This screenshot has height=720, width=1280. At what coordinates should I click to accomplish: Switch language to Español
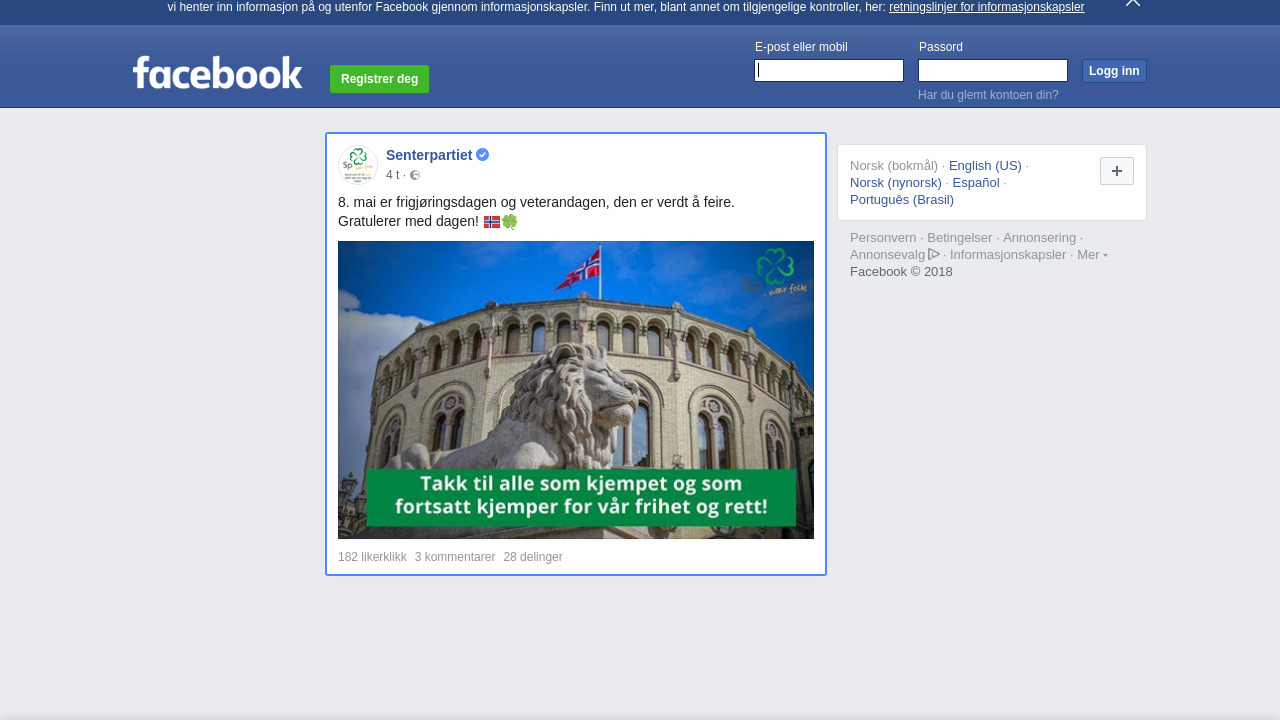point(976,183)
